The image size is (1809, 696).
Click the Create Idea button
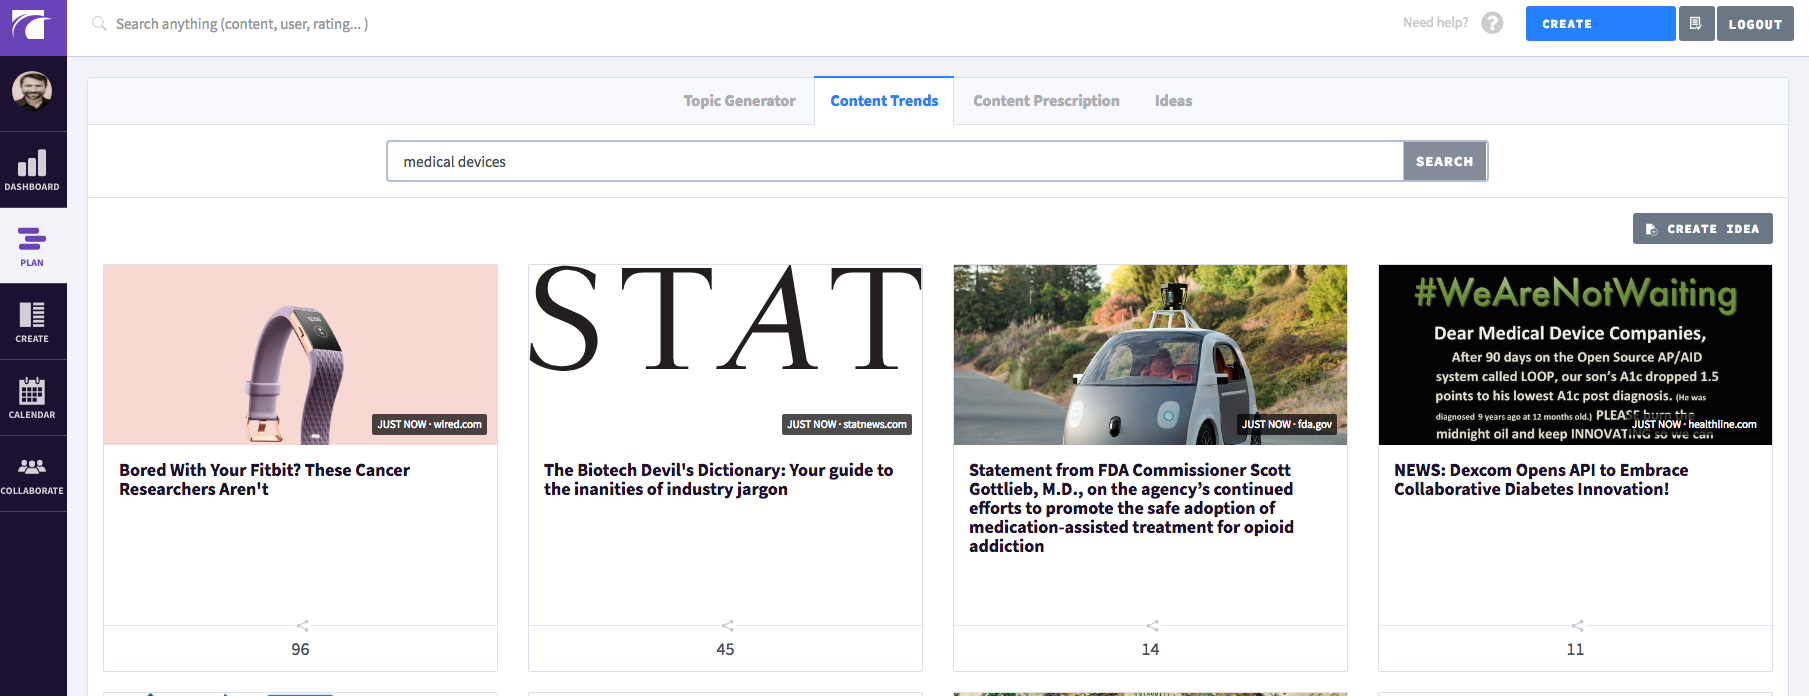pos(1702,229)
